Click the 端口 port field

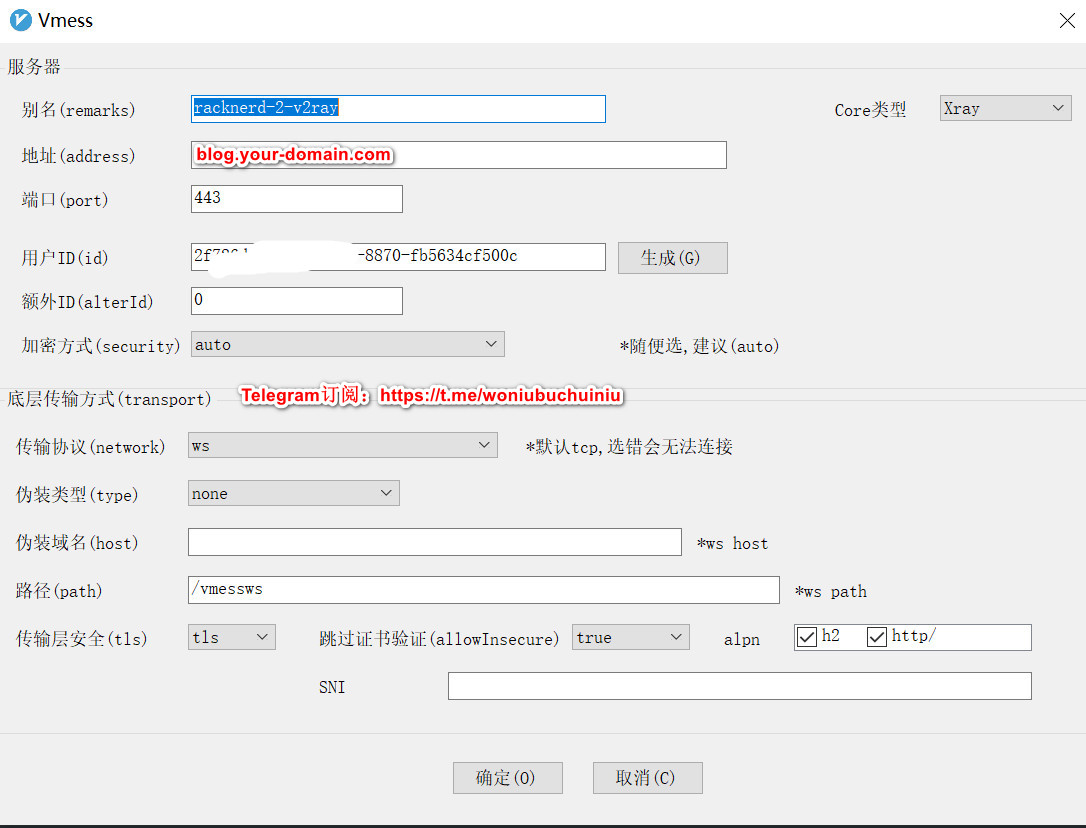coord(296,199)
